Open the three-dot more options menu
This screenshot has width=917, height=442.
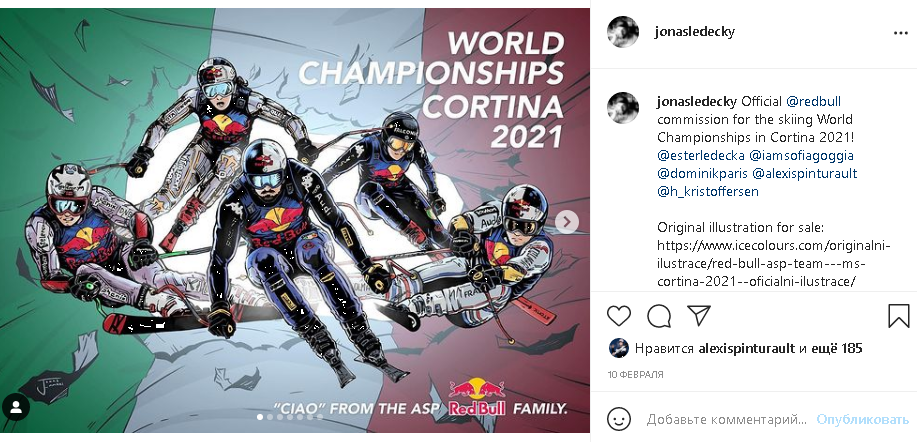pyautogui.click(x=901, y=33)
